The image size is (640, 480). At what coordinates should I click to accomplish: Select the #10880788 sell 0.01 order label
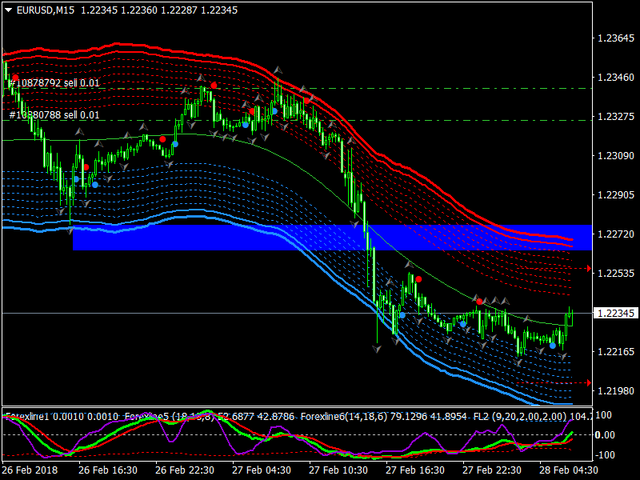point(54,115)
